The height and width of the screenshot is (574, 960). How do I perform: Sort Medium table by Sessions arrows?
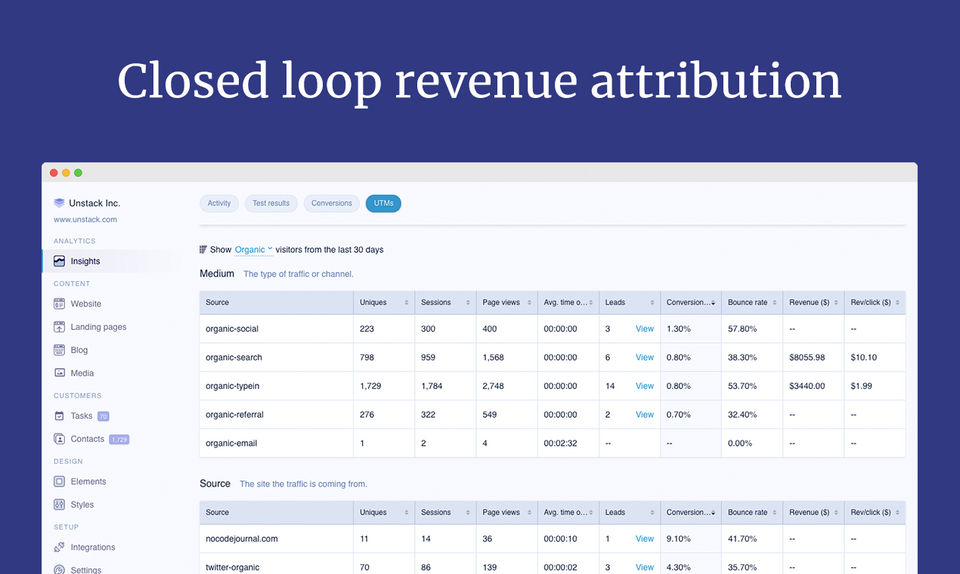(x=468, y=303)
